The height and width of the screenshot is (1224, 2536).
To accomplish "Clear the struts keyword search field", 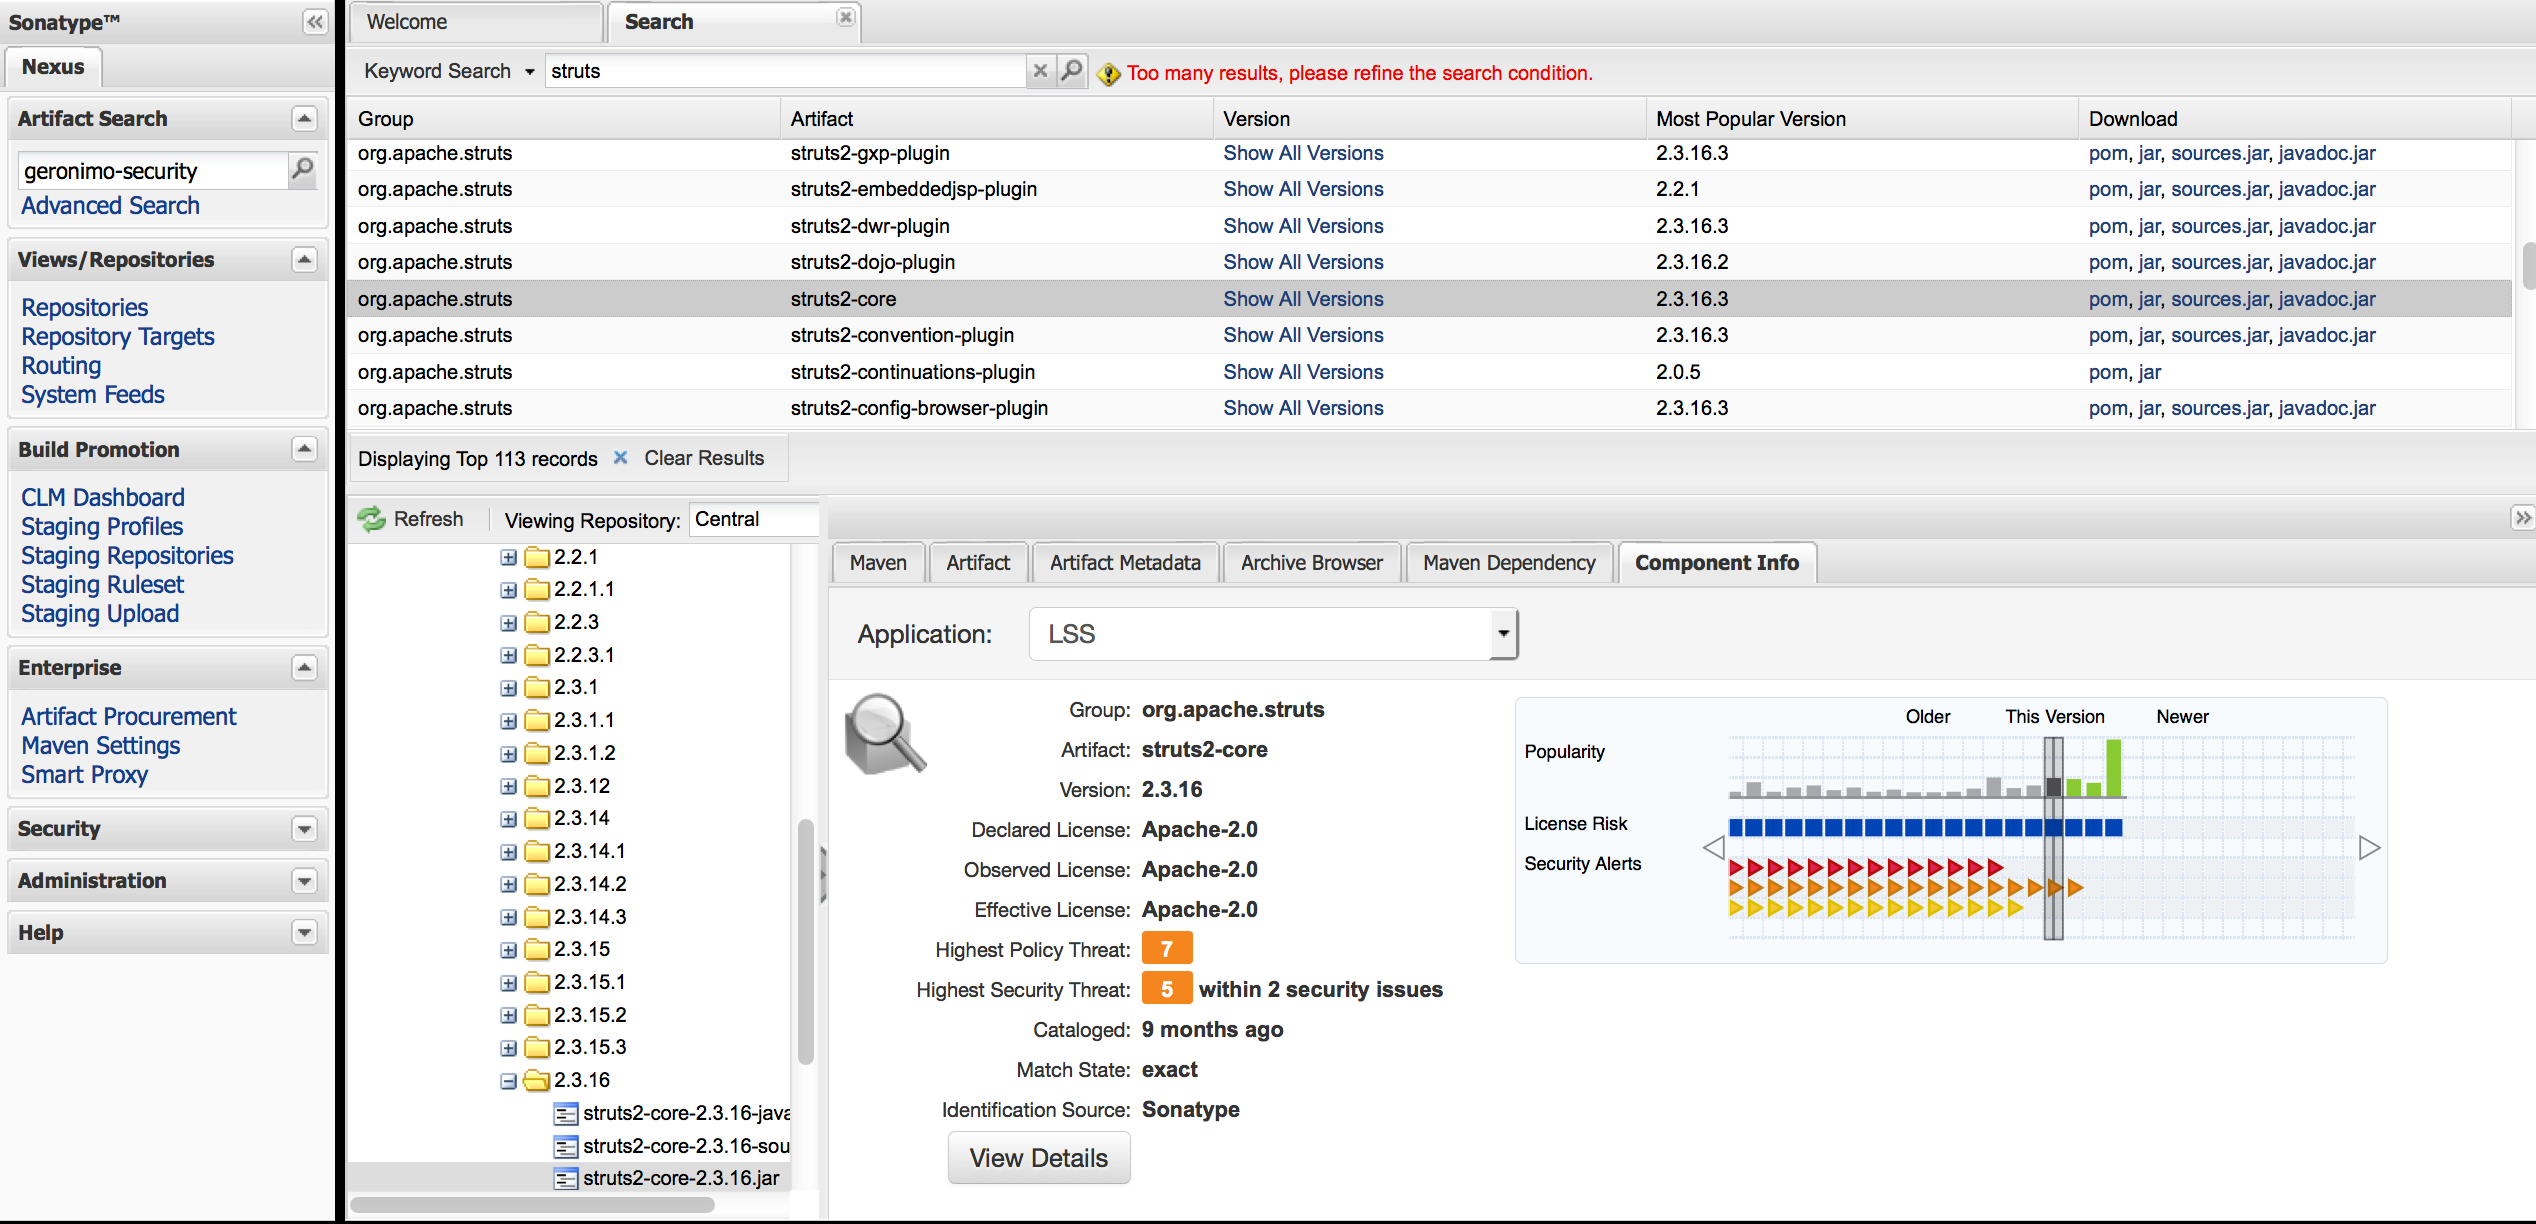I will 1040,71.
